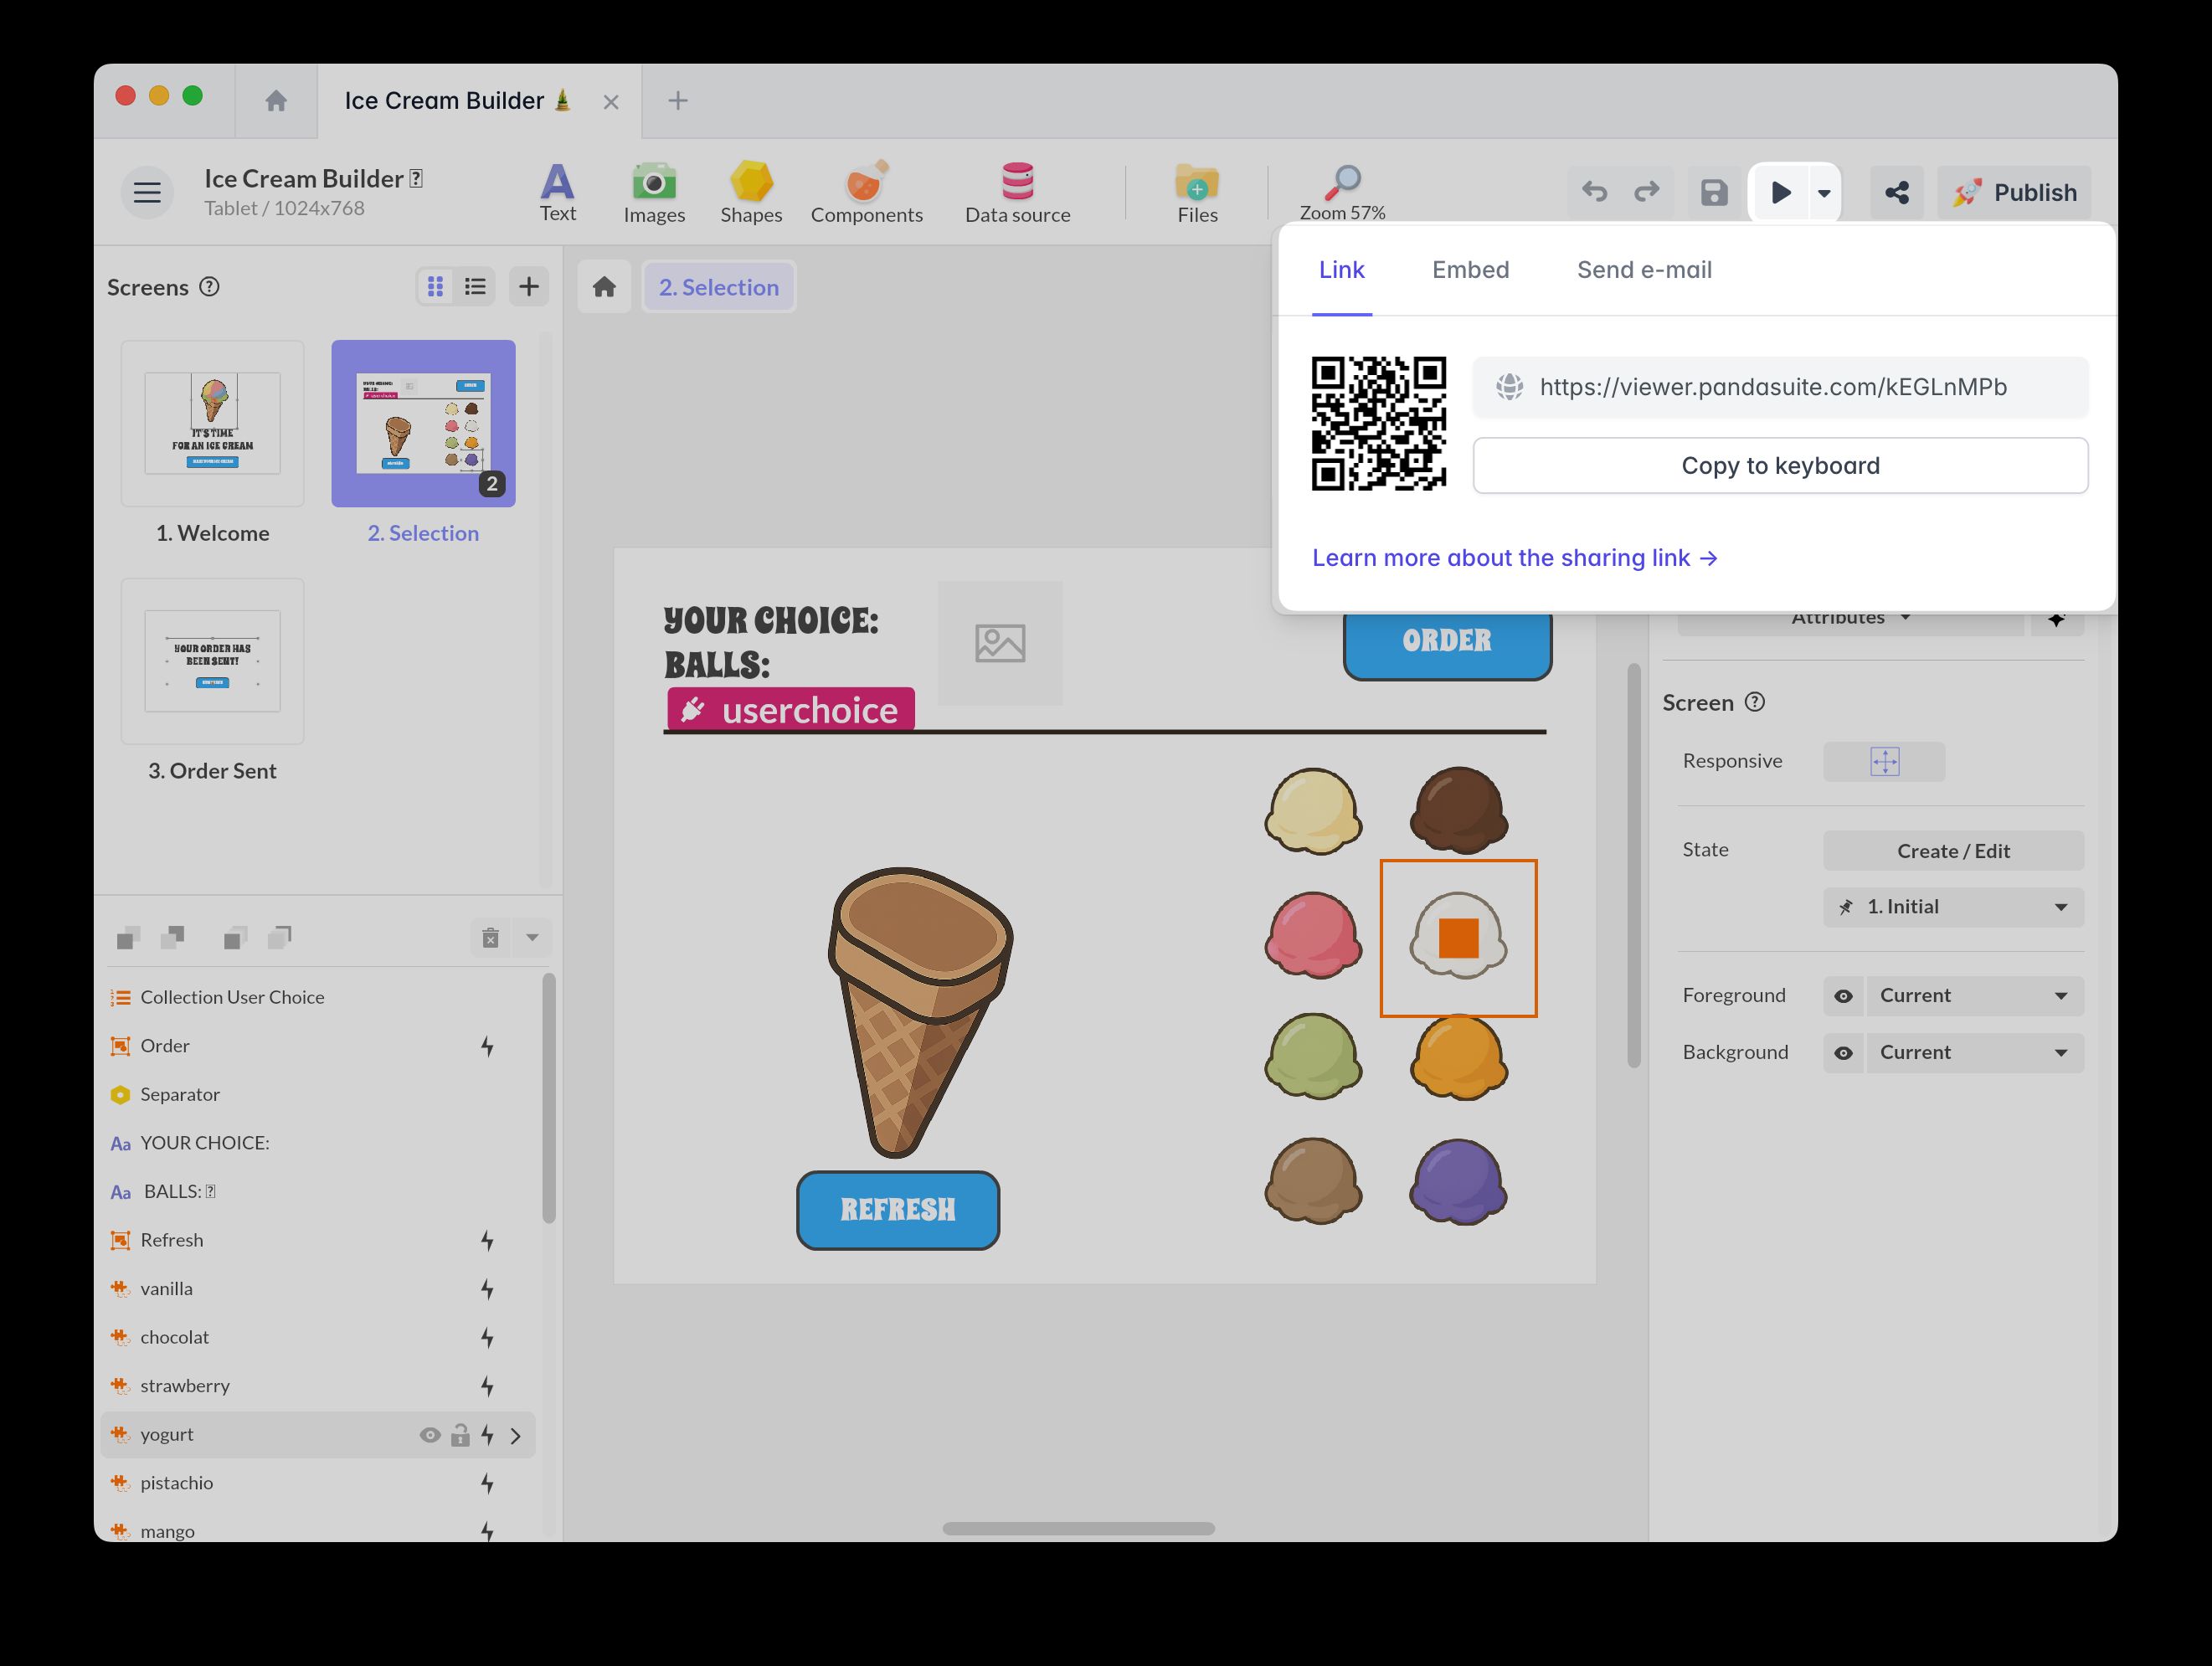Open the 1. Initial state dropdown
Image resolution: width=2212 pixels, height=1666 pixels.
(x=1953, y=907)
